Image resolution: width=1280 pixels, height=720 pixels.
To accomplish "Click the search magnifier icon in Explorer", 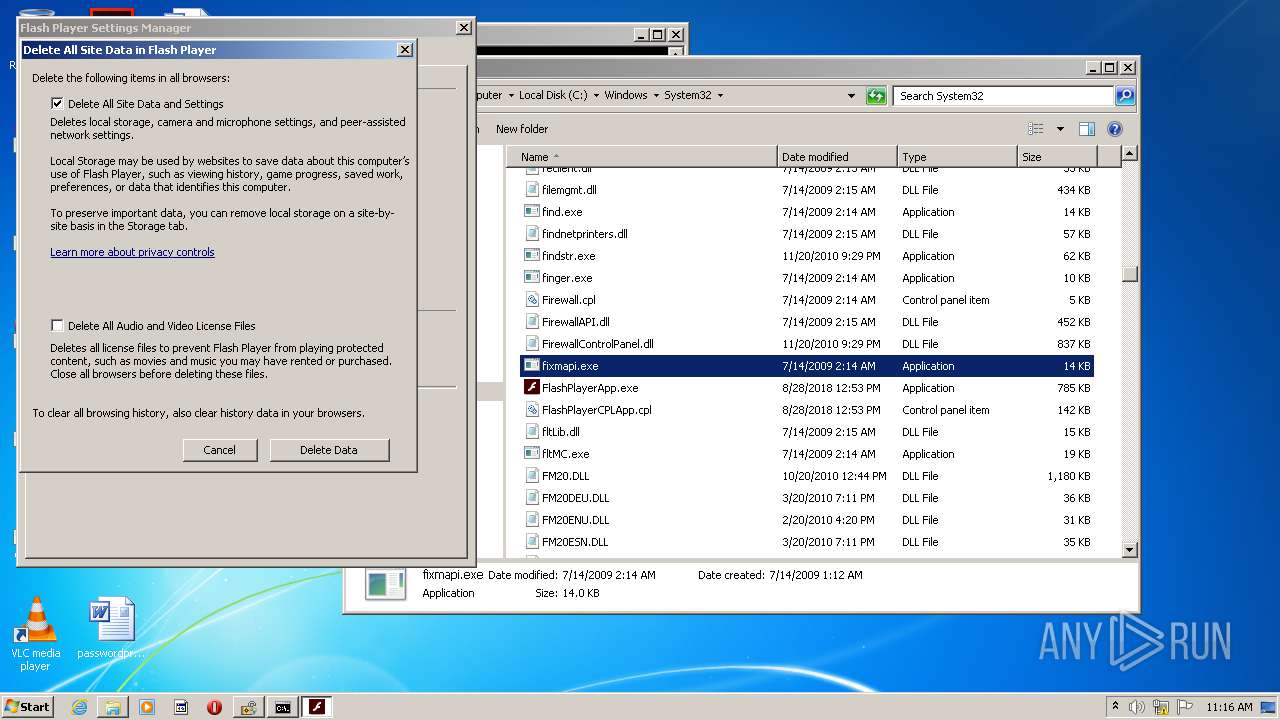I will point(1125,96).
